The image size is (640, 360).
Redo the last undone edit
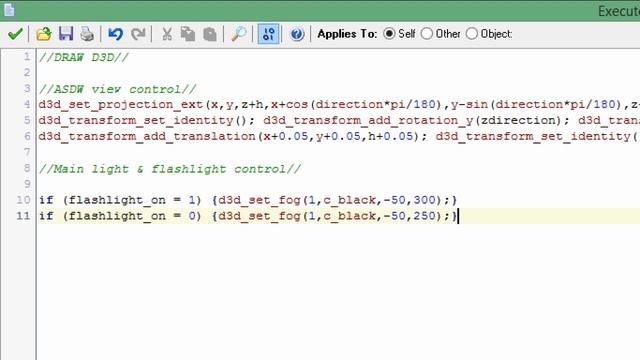click(x=138, y=34)
